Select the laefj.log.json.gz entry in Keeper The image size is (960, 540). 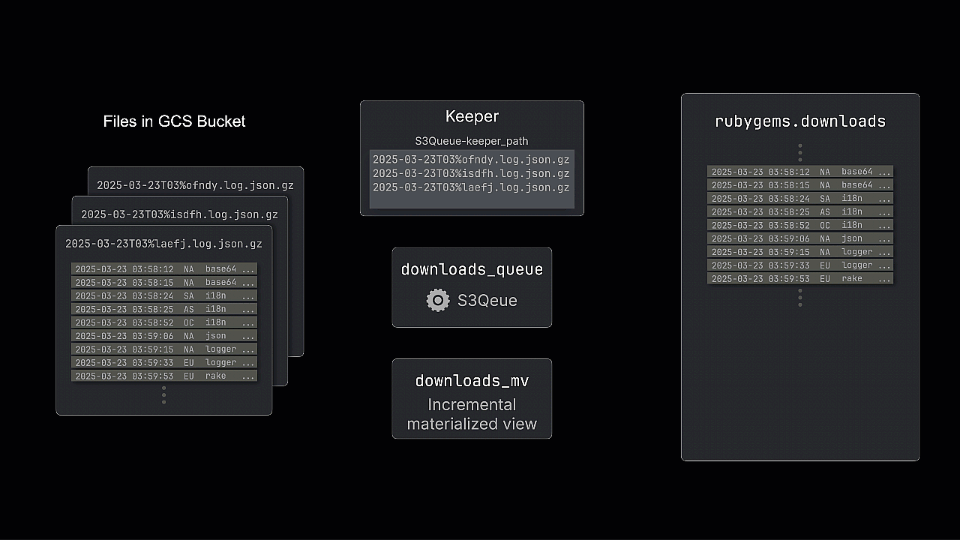coord(471,187)
